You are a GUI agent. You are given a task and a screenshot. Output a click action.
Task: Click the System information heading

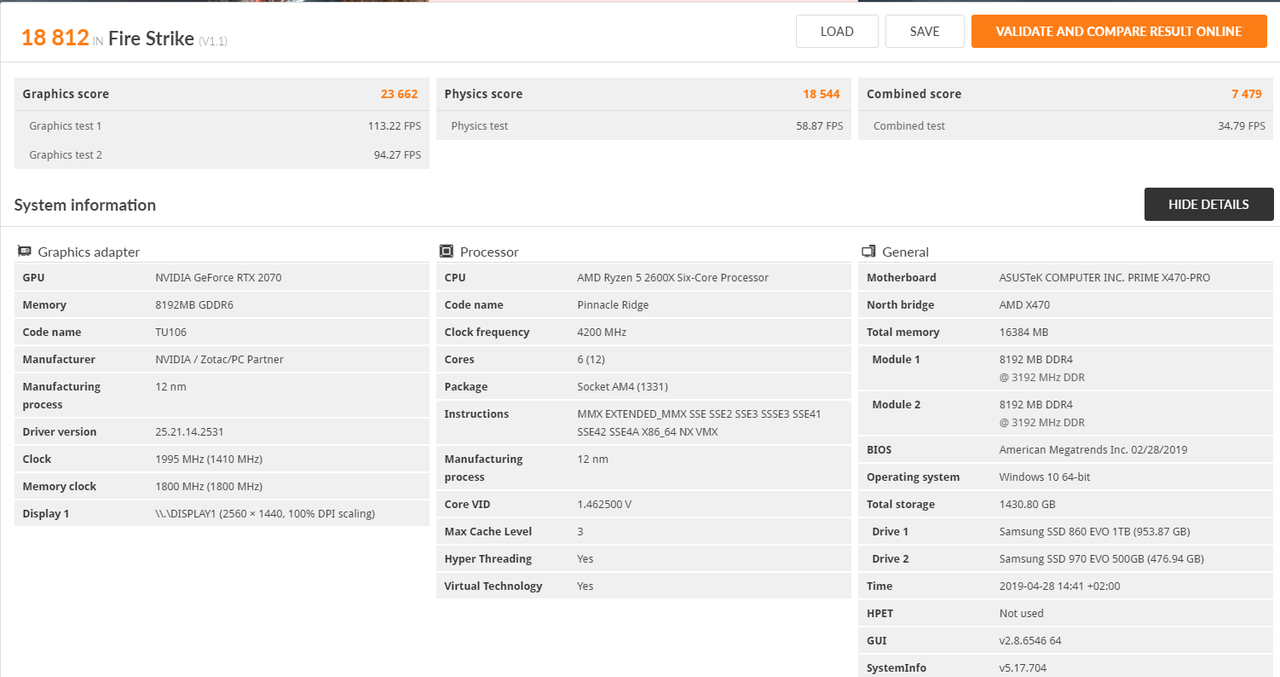pos(85,205)
